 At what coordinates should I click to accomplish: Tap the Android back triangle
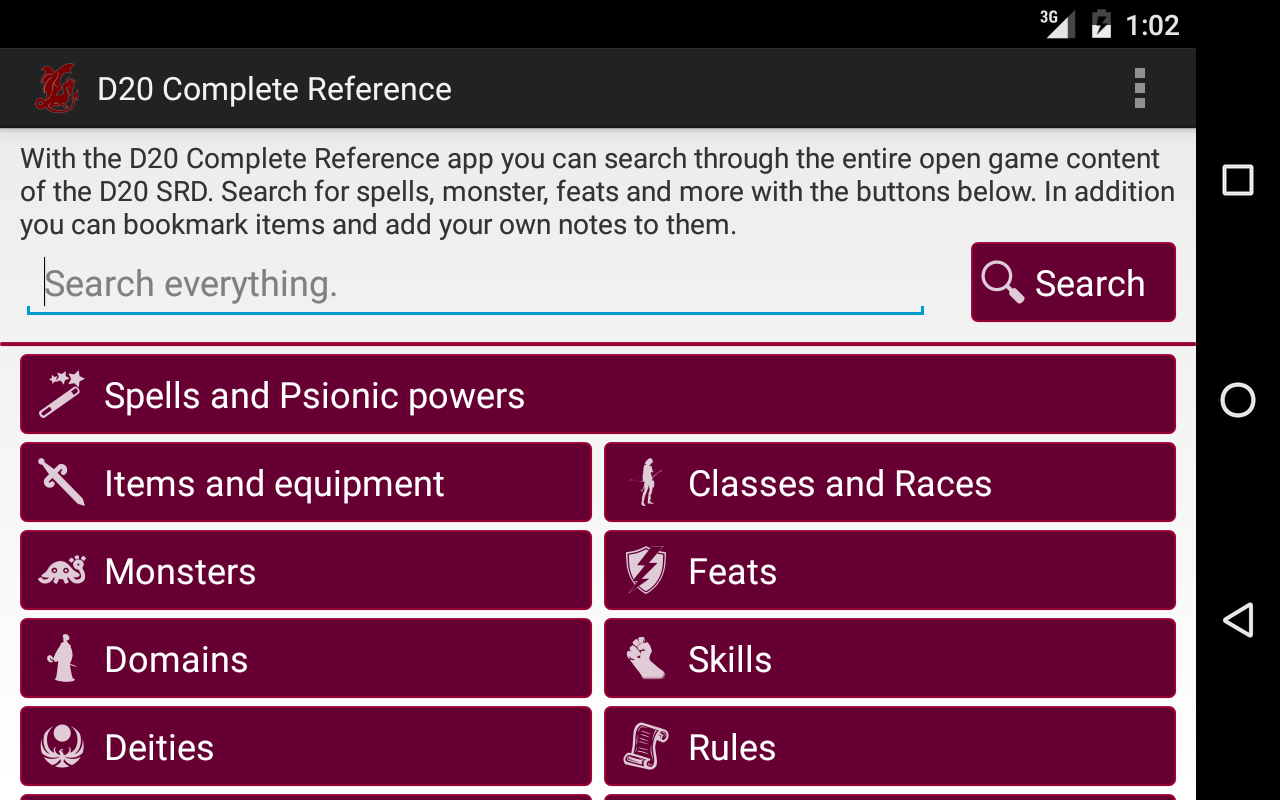1238,620
